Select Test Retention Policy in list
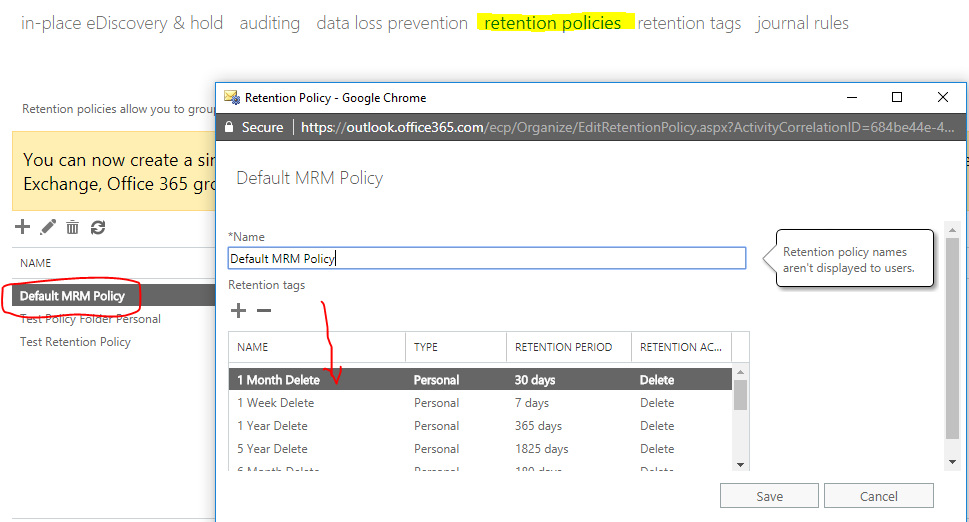 click(x=75, y=342)
